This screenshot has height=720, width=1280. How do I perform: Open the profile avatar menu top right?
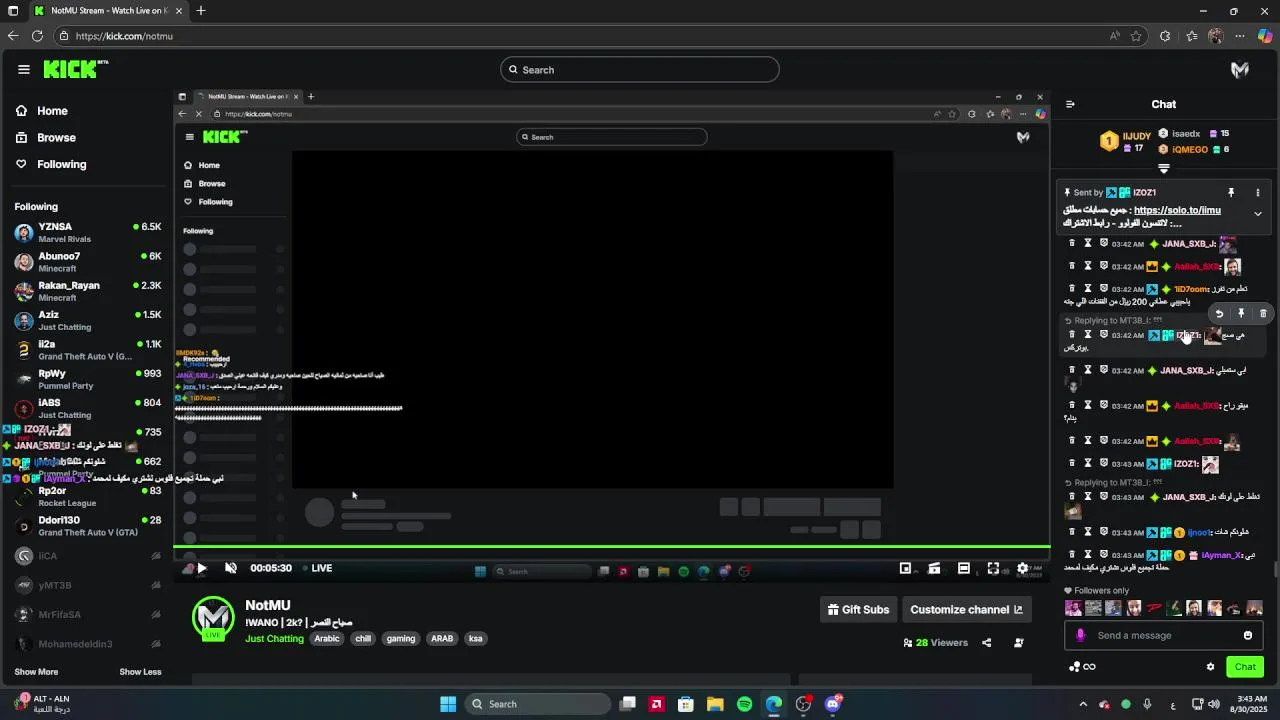pos(1240,70)
